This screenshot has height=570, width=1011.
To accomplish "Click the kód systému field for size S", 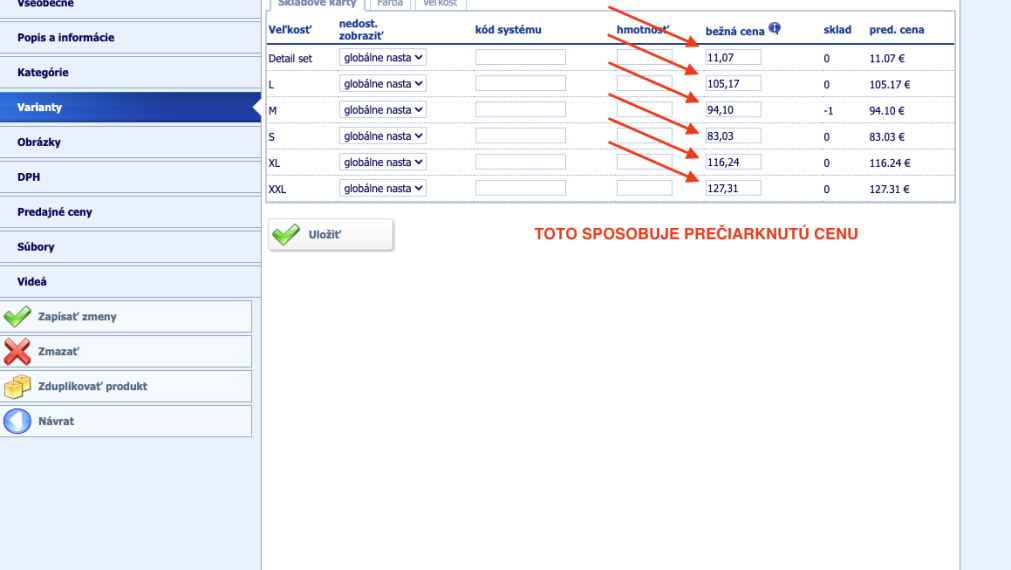I will point(520,136).
